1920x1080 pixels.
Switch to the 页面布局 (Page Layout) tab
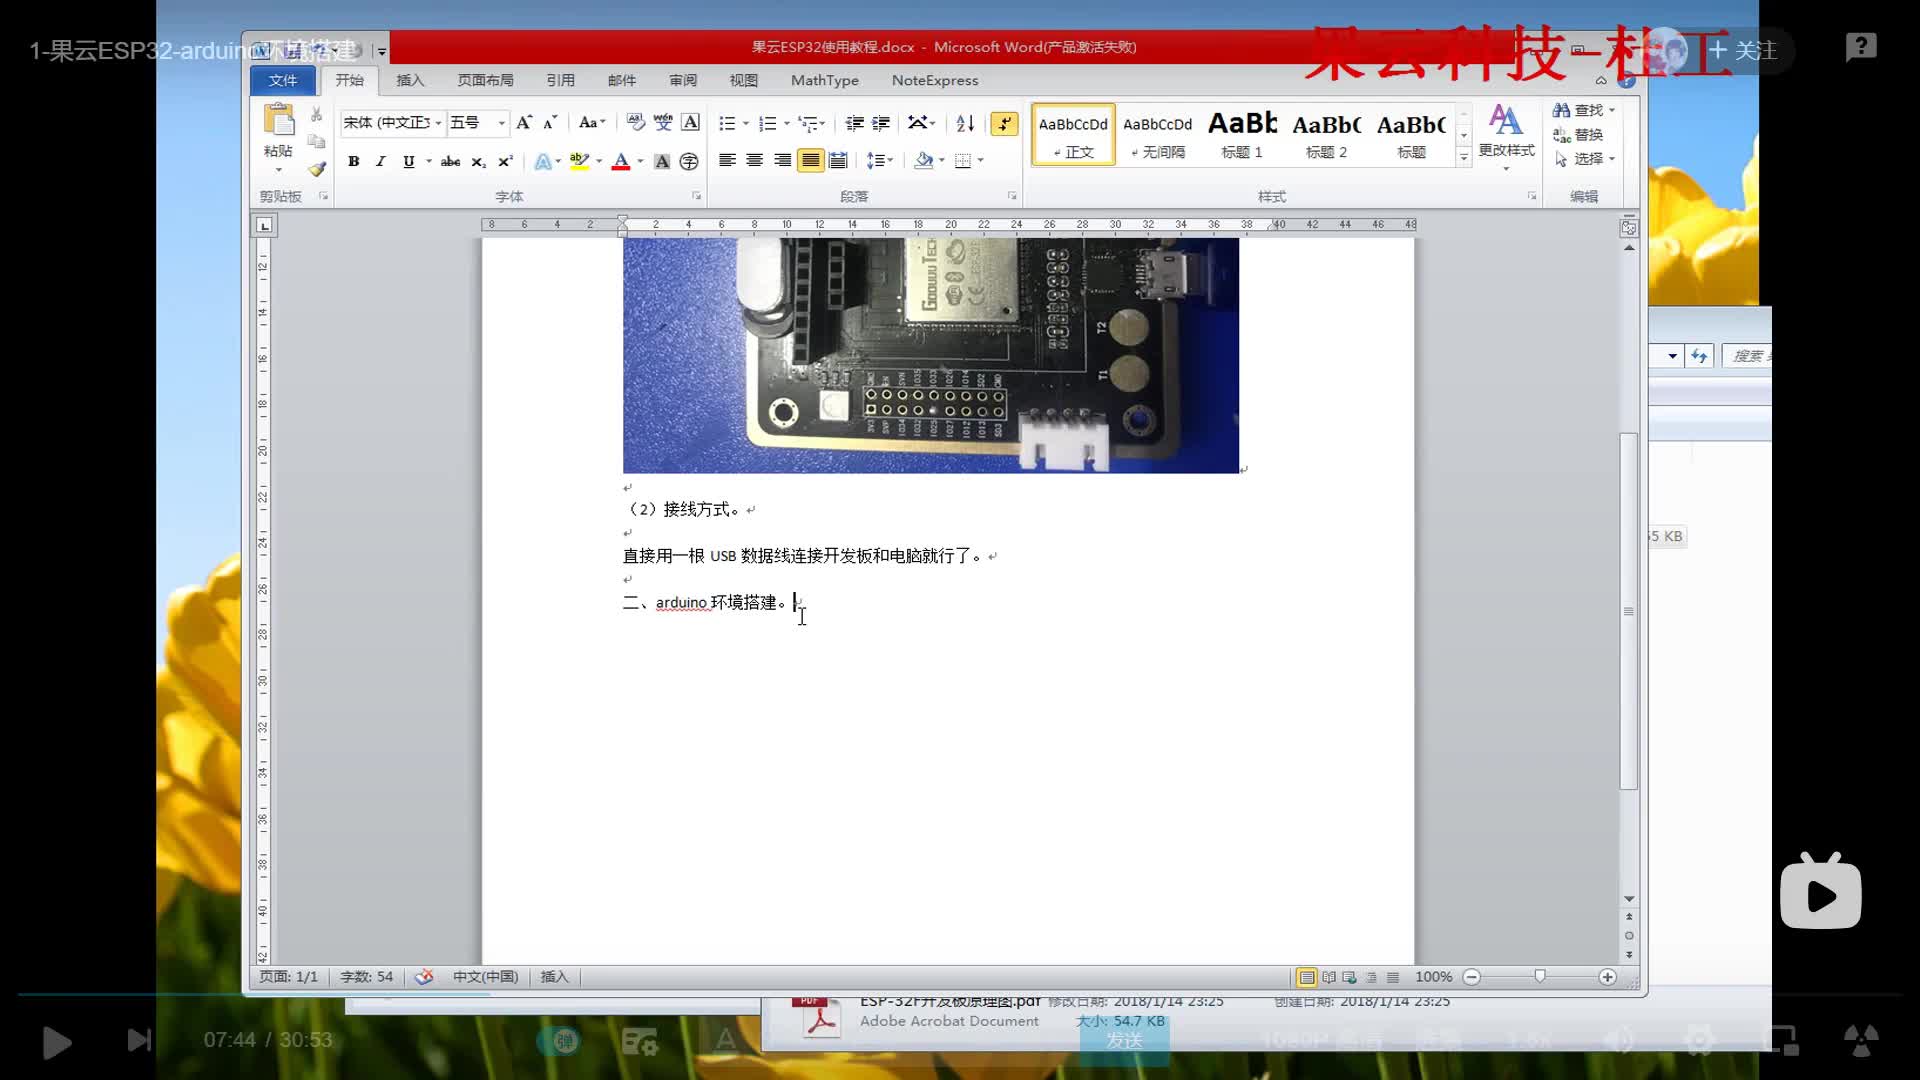tap(485, 80)
